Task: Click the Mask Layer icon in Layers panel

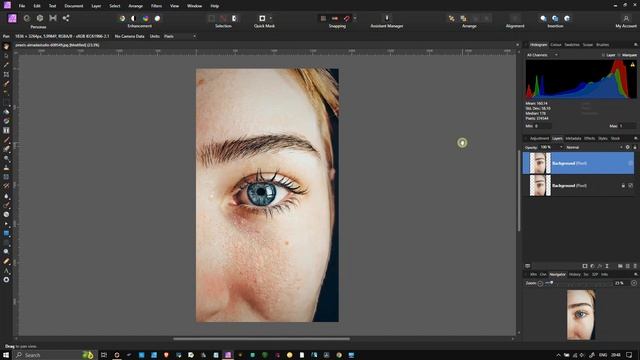Action: [x=585, y=266]
